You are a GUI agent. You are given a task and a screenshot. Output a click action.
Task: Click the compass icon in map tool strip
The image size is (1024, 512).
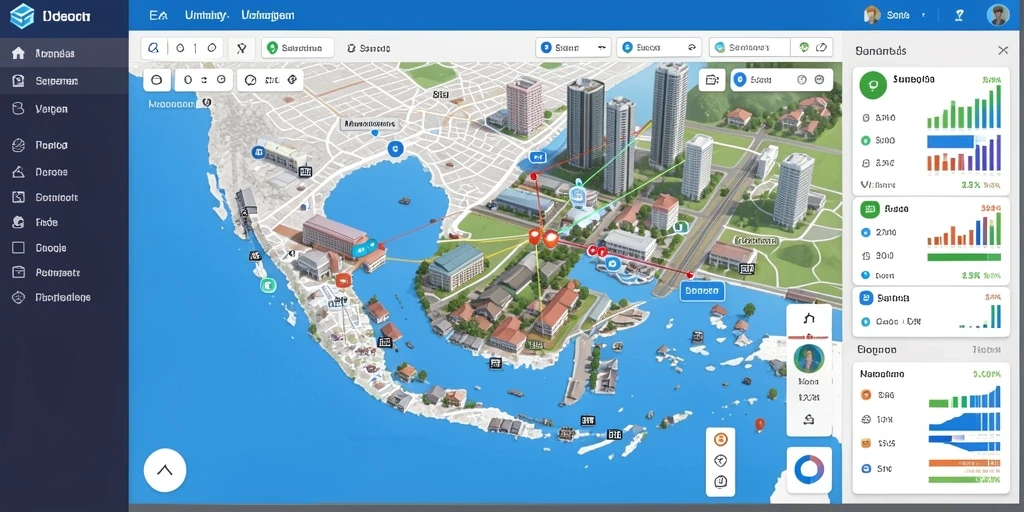pos(721,460)
